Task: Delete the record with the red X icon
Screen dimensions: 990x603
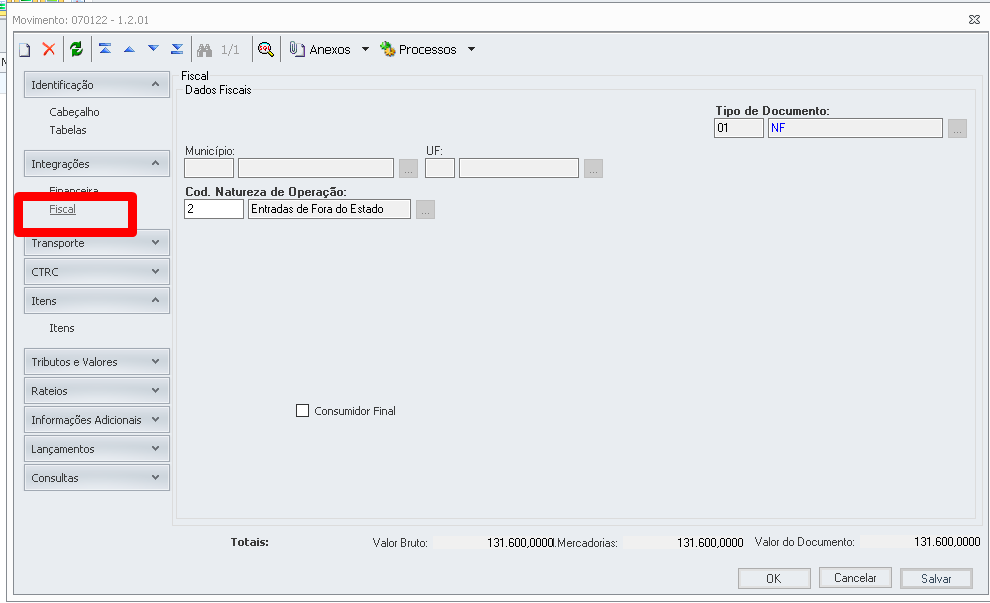Action: tap(49, 49)
